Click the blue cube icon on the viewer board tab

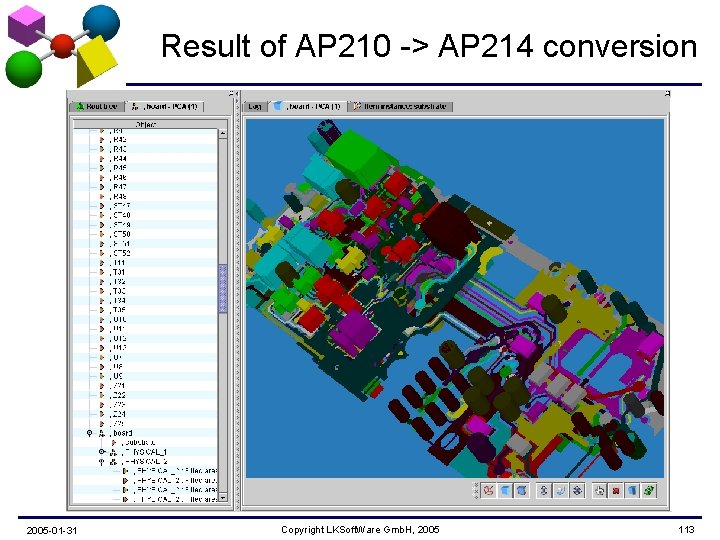(278, 106)
